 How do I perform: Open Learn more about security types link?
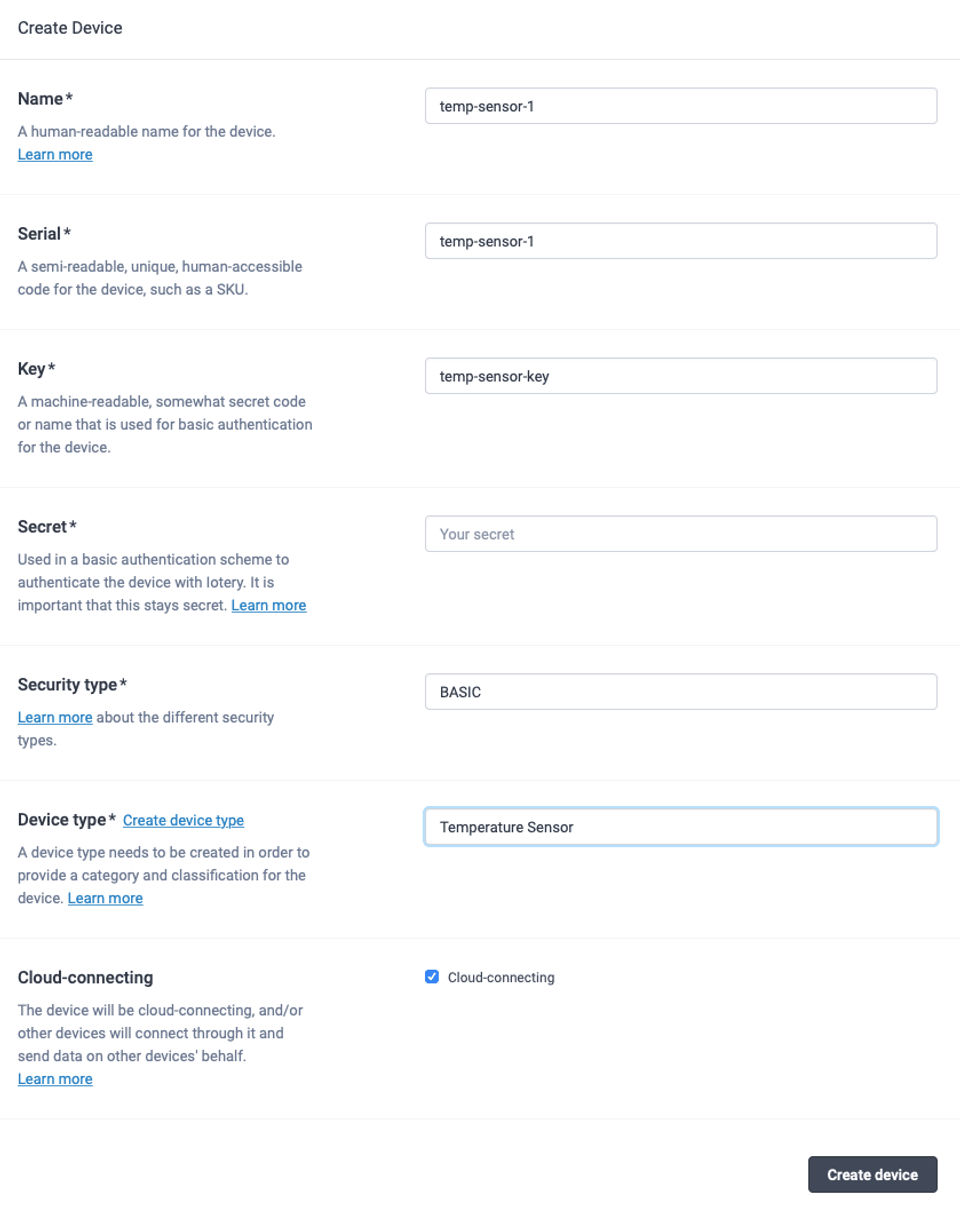click(x=55, y=718)
